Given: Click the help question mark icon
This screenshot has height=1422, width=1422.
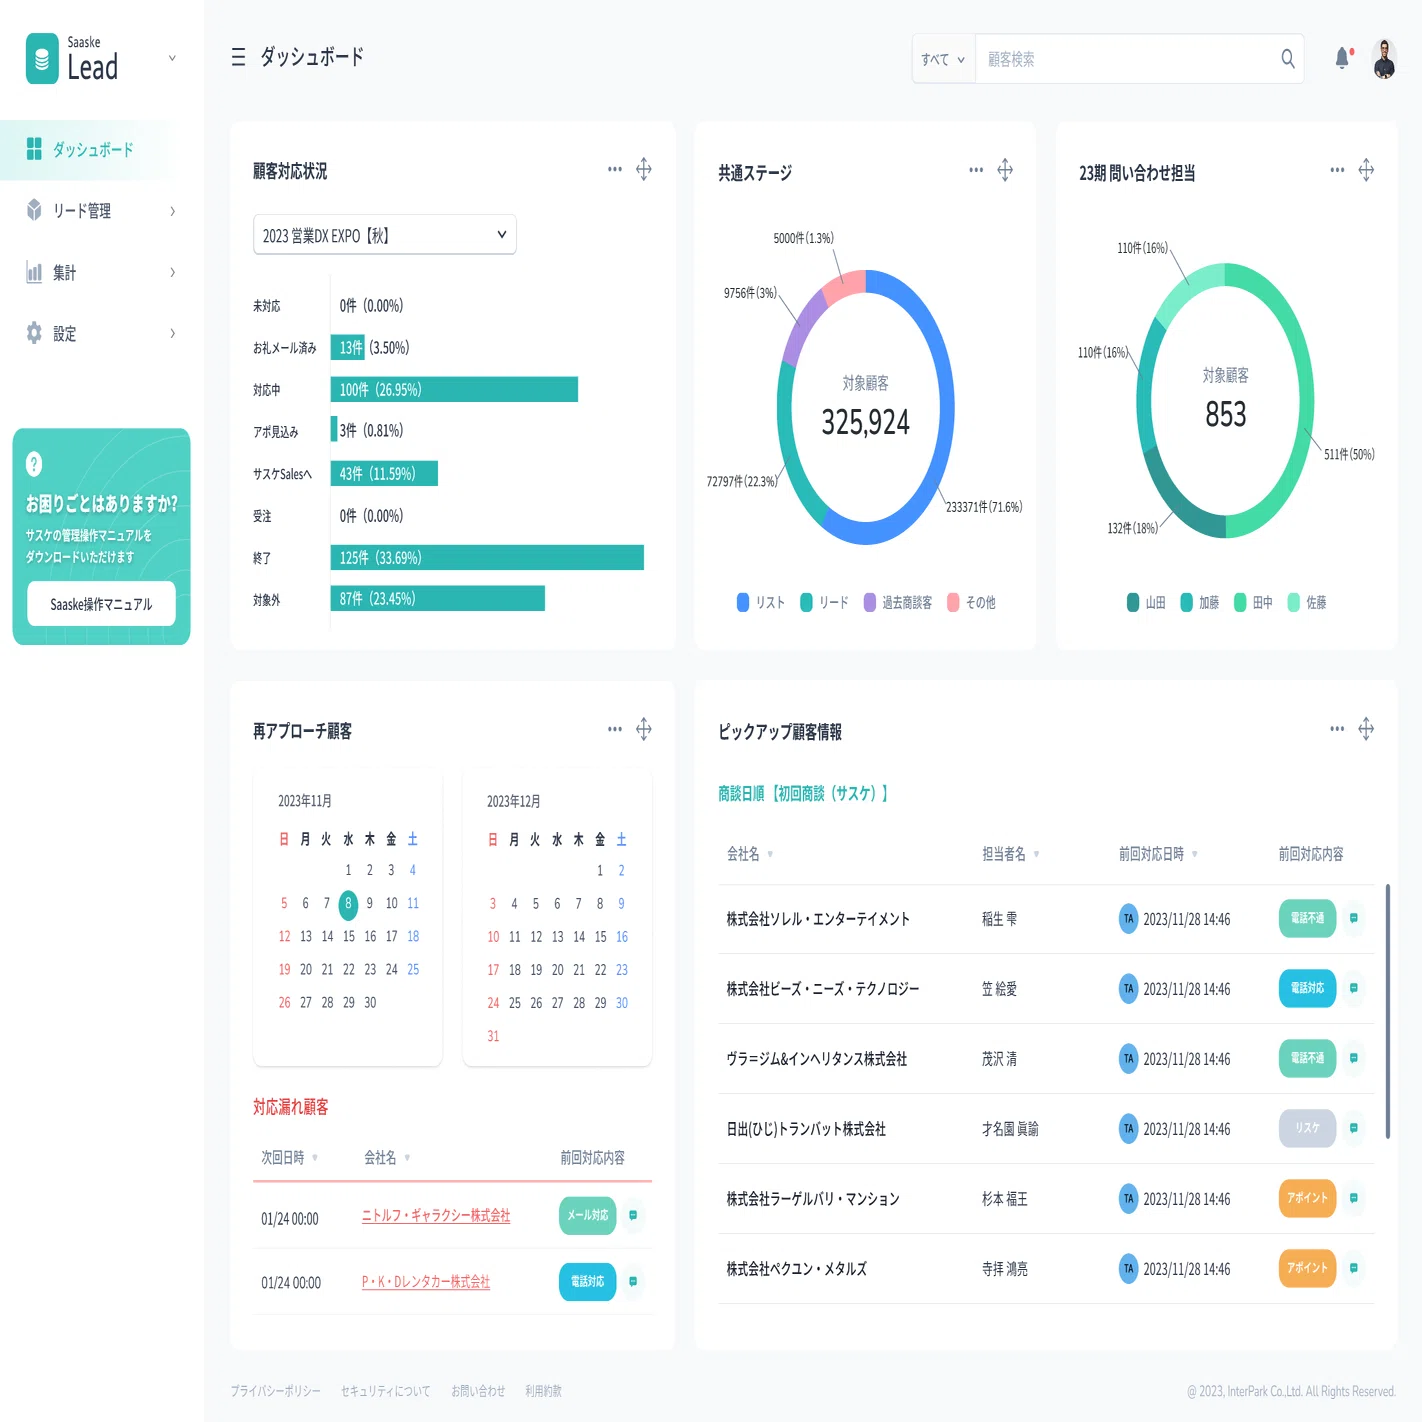Looking at the screenshot, I should click(x=34, y=464).
